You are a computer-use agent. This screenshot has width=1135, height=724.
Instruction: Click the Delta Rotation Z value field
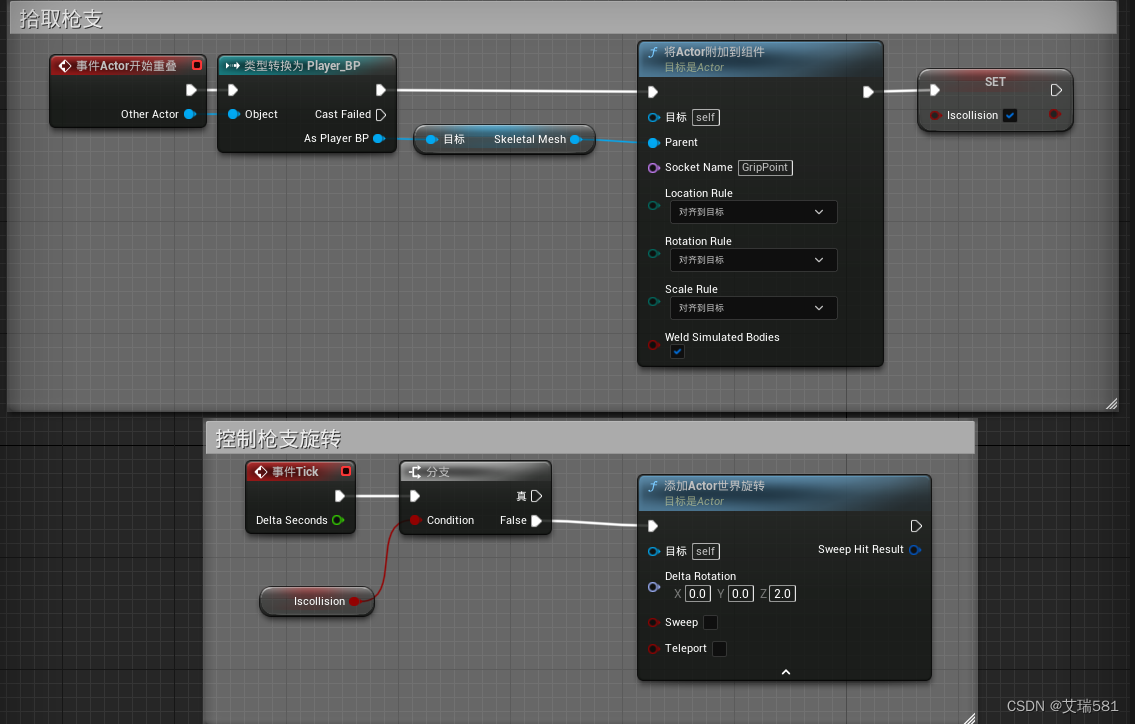point(782,594)
